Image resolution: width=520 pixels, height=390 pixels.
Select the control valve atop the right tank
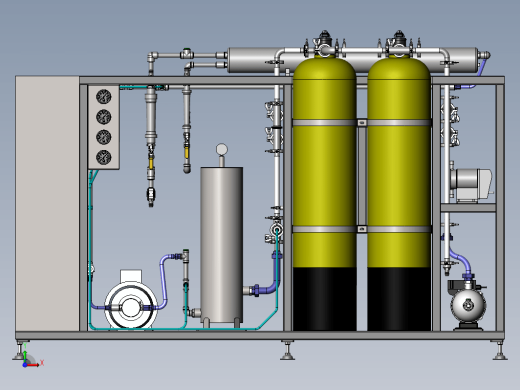click(x=399, y=43)
